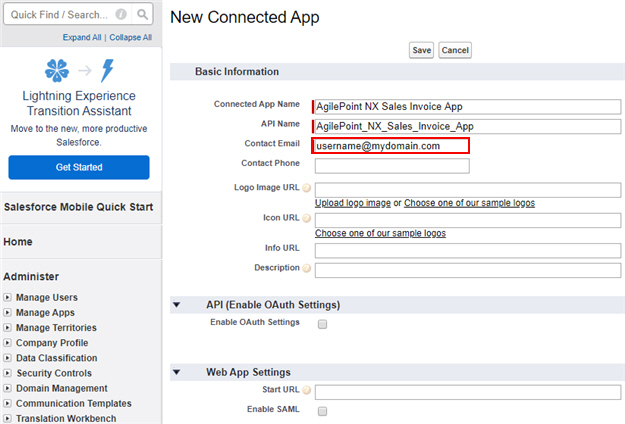
Task: Click the Icon URL input field
Action: tap(468, 220)
